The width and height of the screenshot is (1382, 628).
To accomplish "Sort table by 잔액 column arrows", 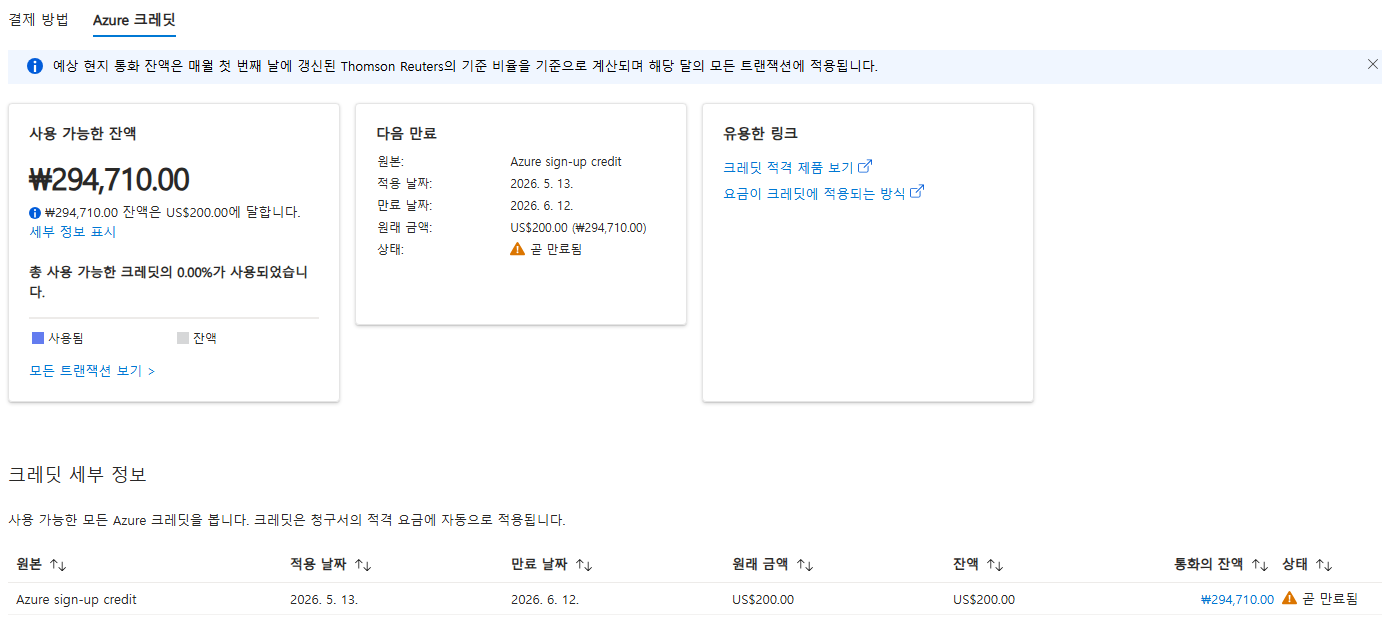I will pos(994,565).
